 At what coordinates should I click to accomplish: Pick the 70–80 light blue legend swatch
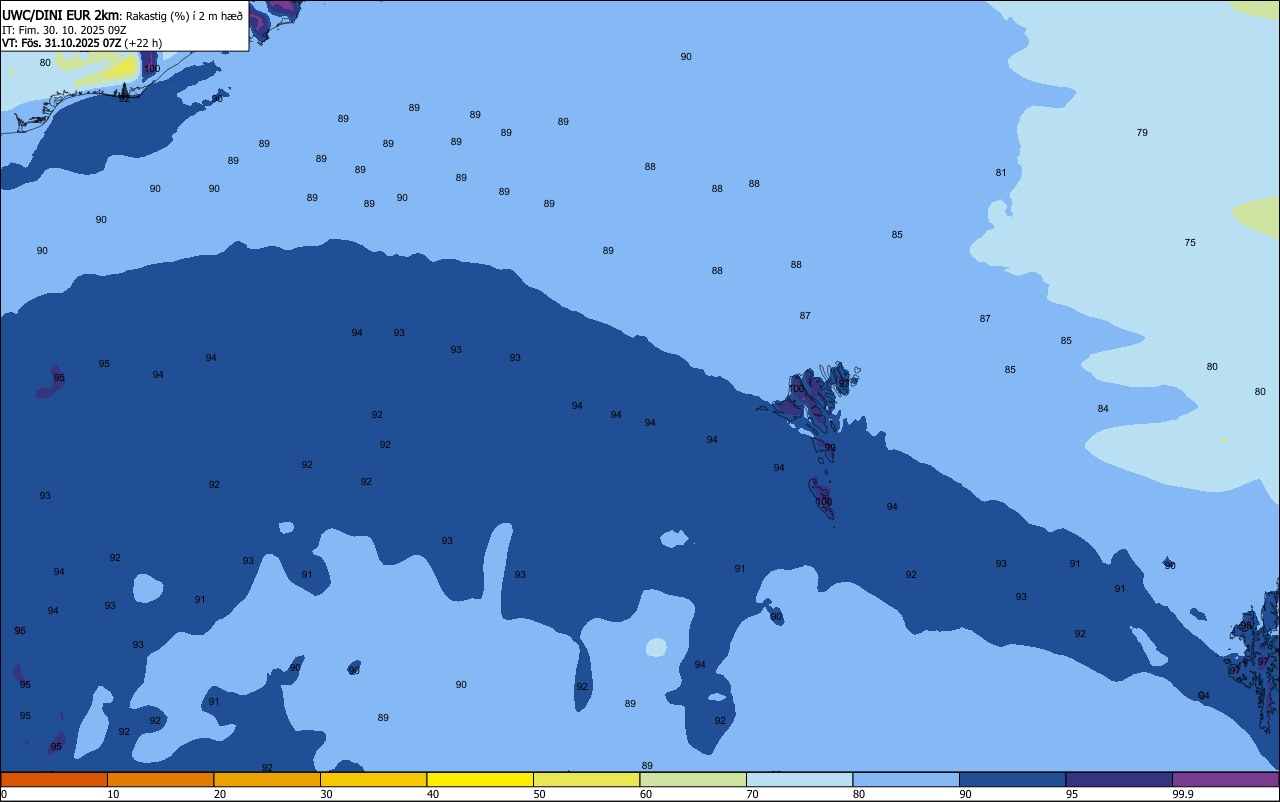click(799, 779)
